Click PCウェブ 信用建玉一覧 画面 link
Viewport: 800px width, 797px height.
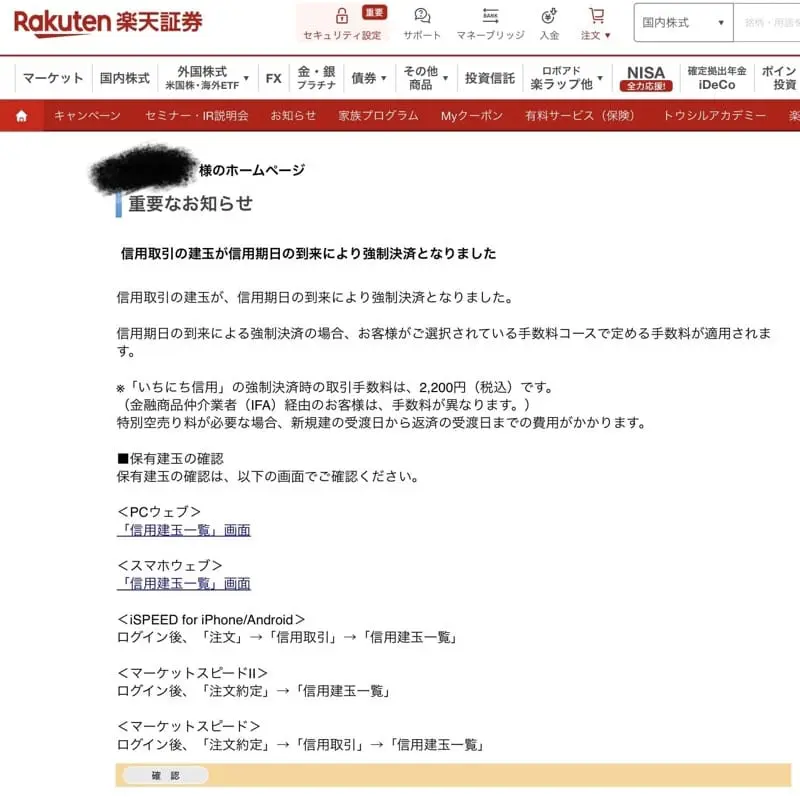[183, 530]
